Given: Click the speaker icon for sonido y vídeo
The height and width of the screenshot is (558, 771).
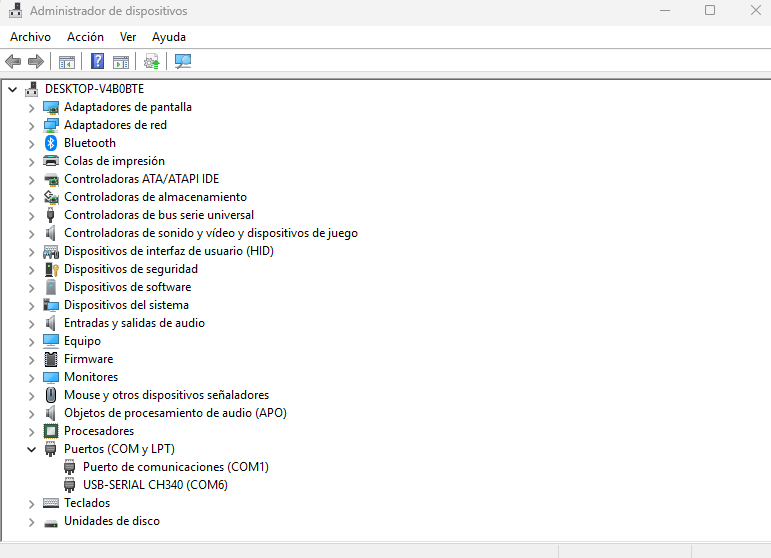Looking at the screenshot, I should coord(50,233).
